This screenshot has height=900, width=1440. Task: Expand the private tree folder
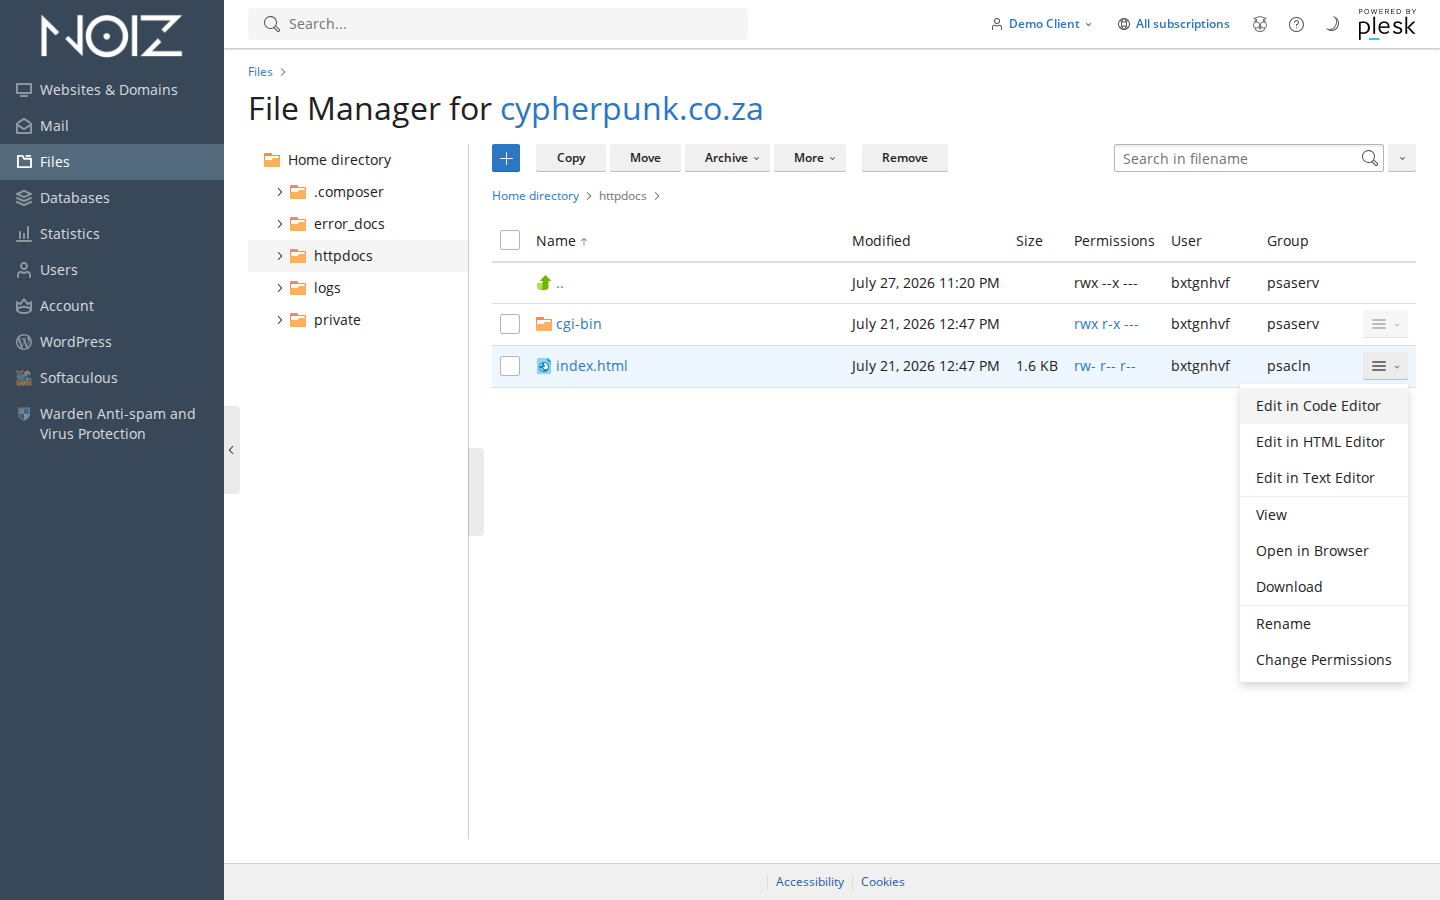pyautogui.click(x=280, y=320)
